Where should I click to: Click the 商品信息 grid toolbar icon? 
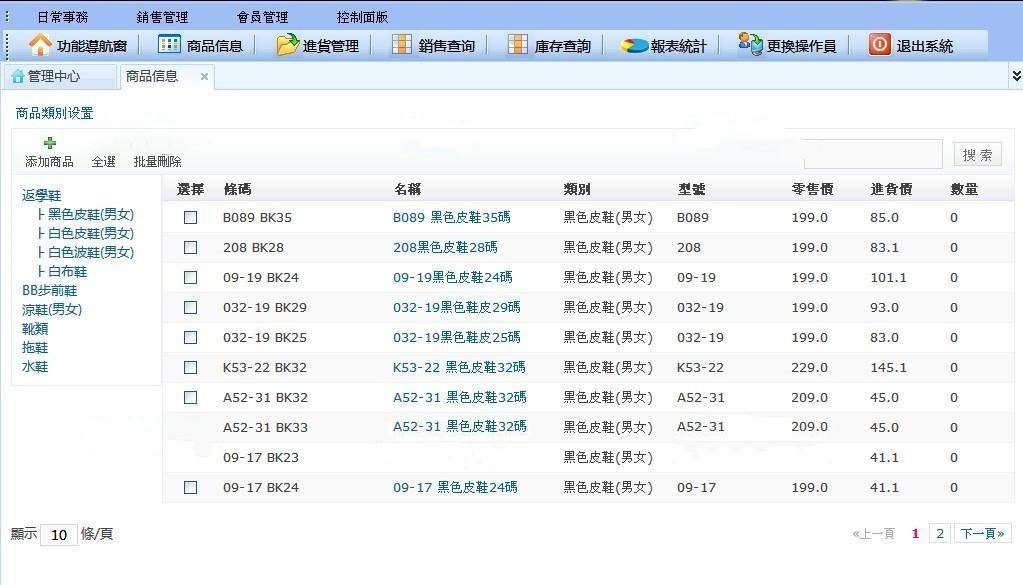click(x=169, y=44)
